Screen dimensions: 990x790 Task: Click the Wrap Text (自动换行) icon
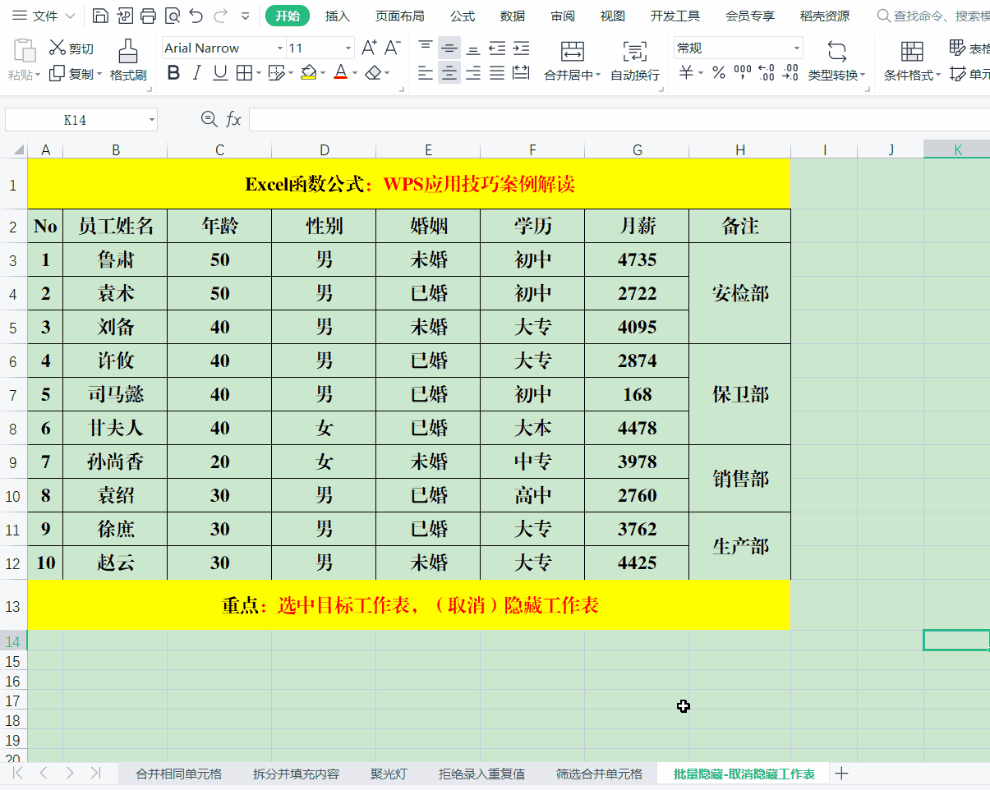[634, 52]
